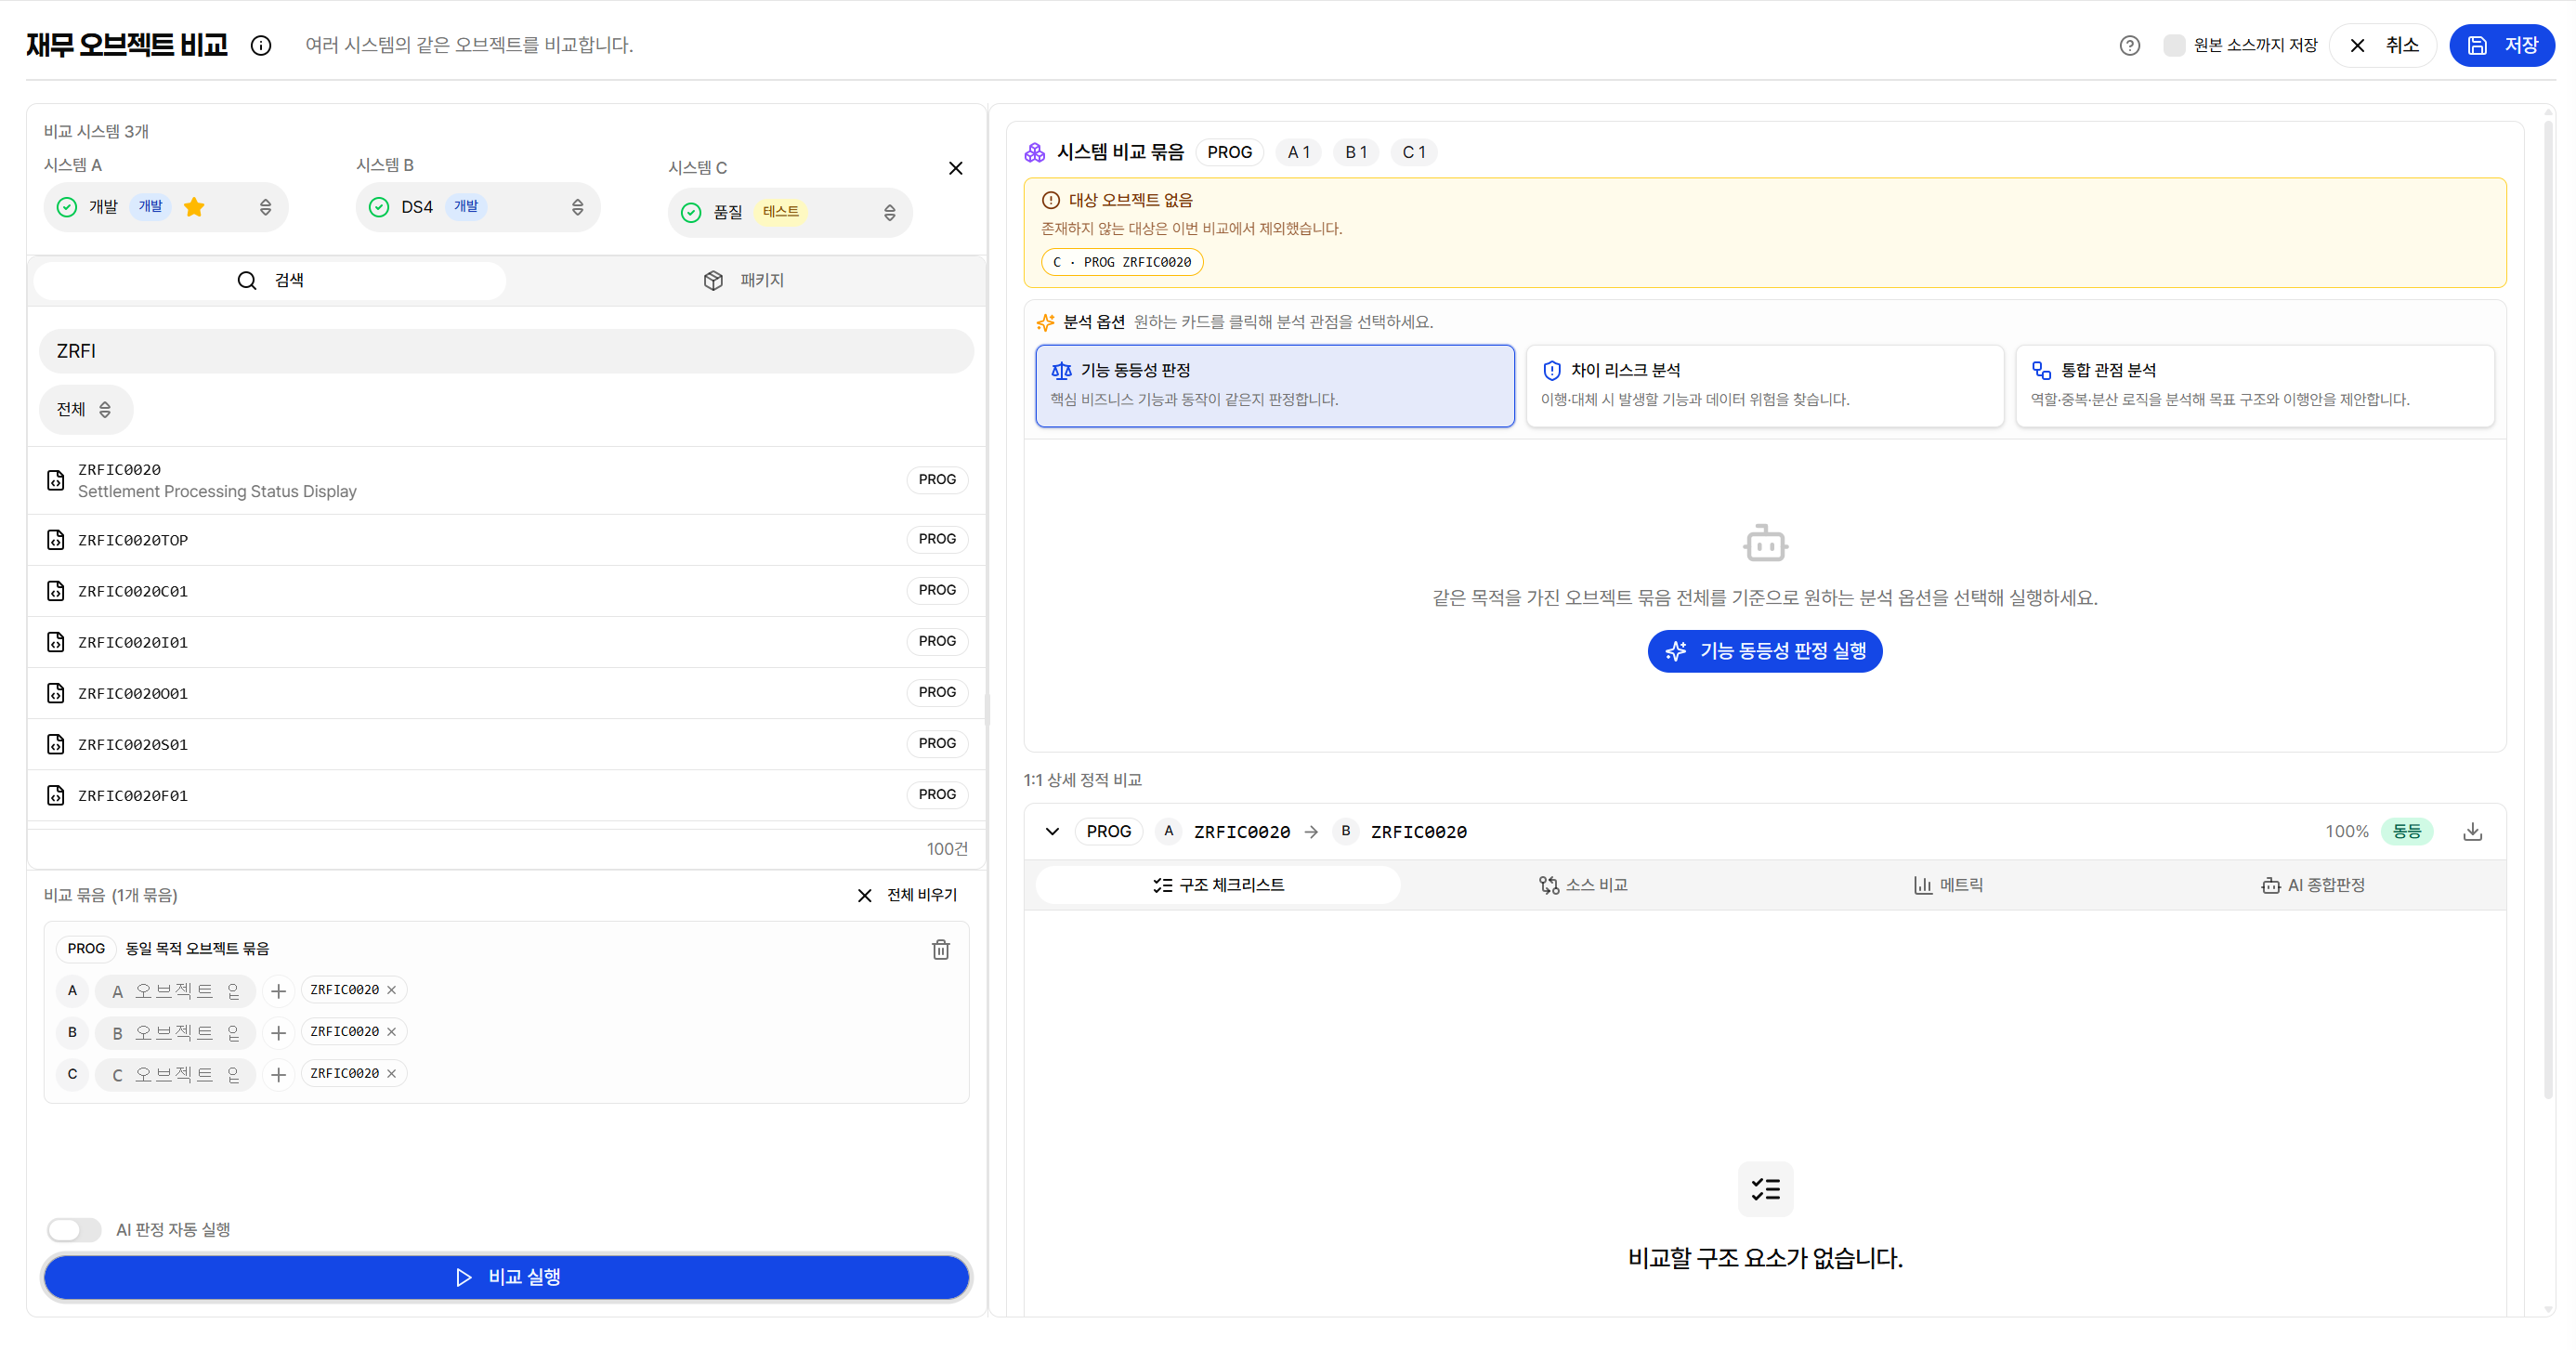Click the 기능 동등성 판정 실행 button
Screen dimensions: 2576x1350
tap(1765, 651)
